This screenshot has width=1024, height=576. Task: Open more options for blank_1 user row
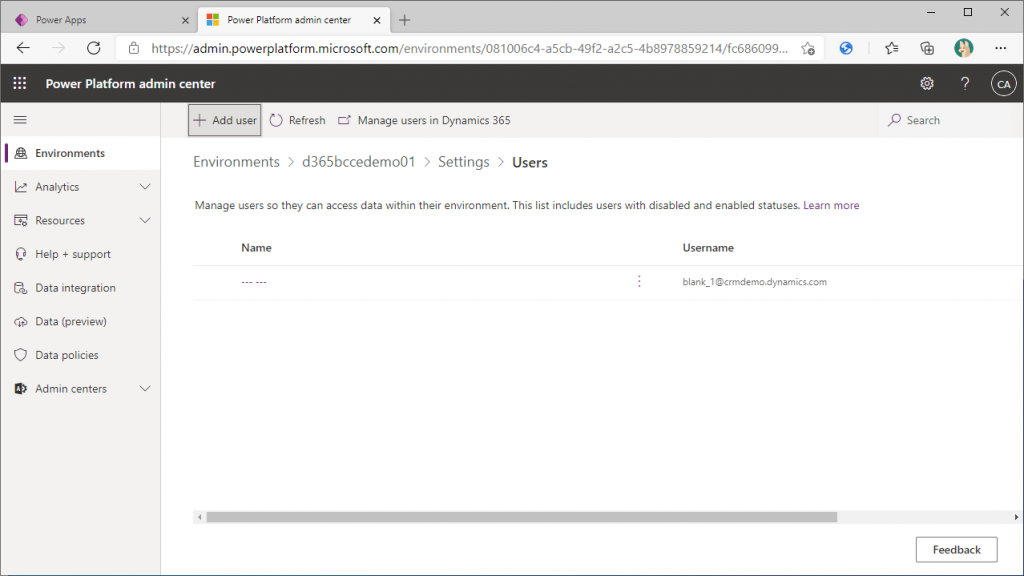pos(639,281)
